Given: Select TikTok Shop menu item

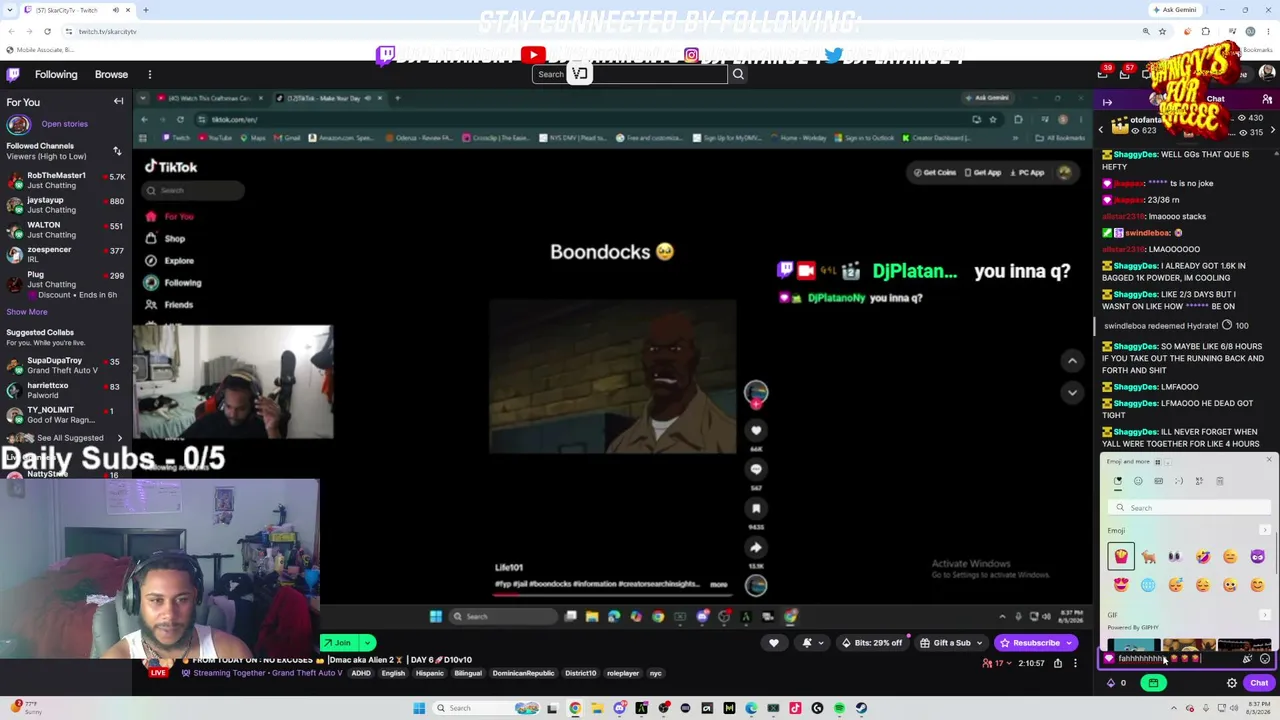Looking at the screenshot, I should click(166, 238).
